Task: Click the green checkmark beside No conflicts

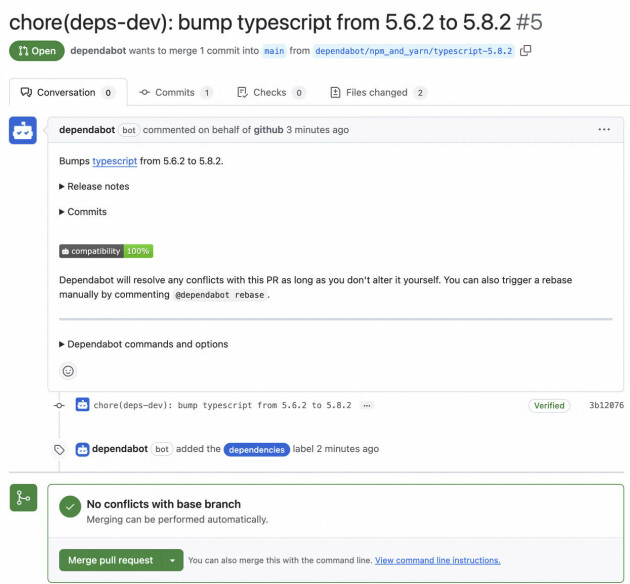Action: pos(70,507)
